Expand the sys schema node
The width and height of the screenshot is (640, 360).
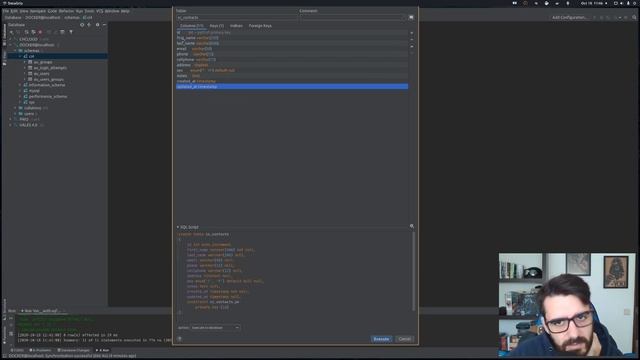(20, 102)
